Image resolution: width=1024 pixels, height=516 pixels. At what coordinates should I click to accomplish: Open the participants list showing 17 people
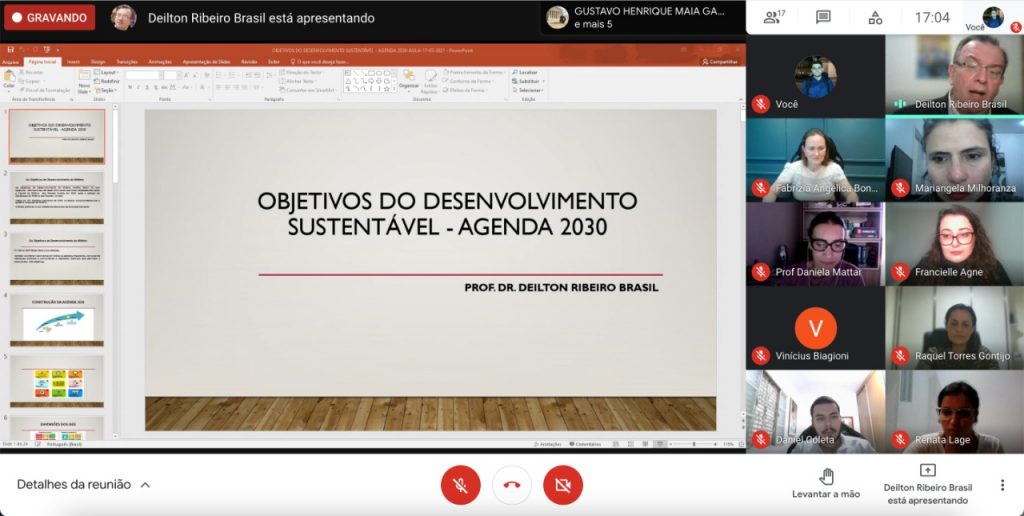772,17
